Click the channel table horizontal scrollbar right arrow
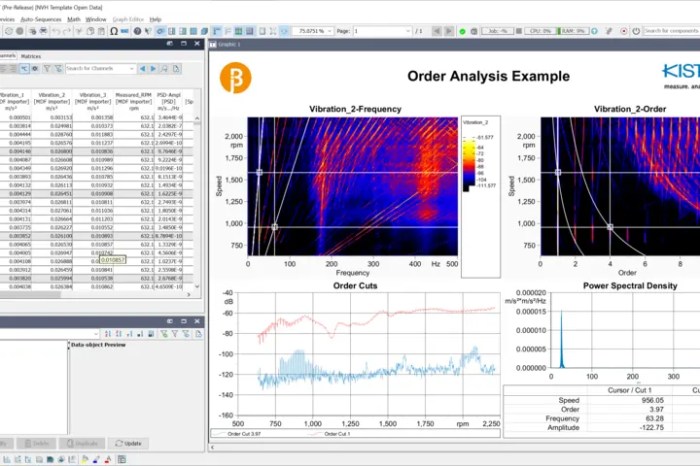700x466 pixels. (188, 295)
